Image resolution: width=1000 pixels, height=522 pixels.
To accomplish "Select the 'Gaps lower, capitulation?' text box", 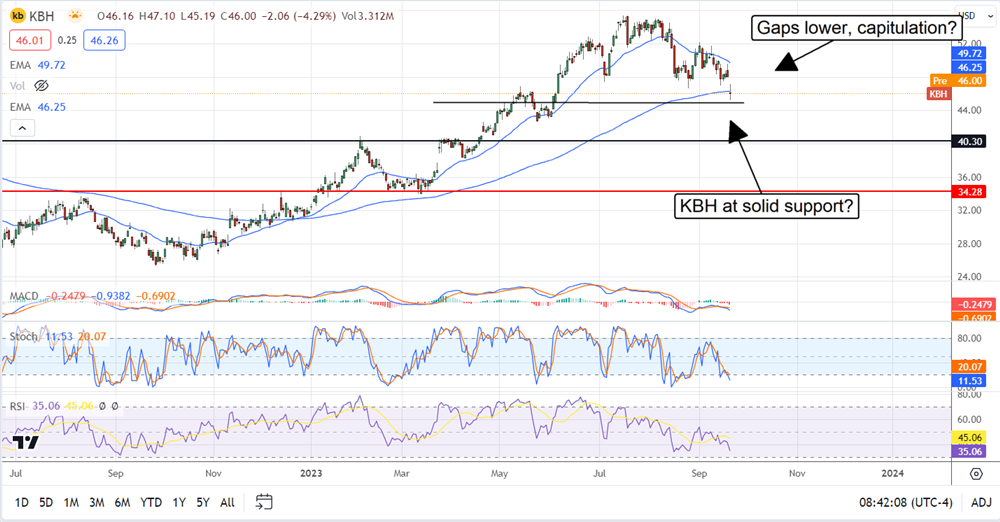I will [x=857, y=28].
